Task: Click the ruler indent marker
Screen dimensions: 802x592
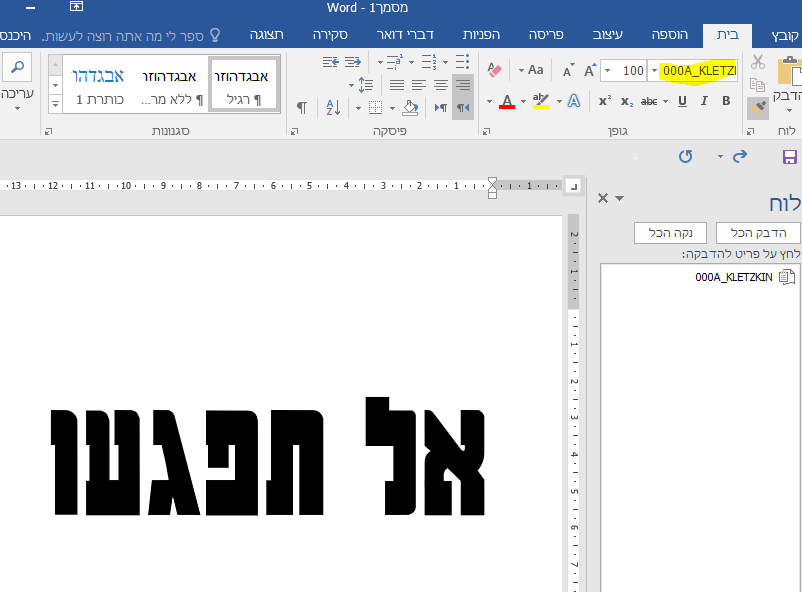Action: 492,188
